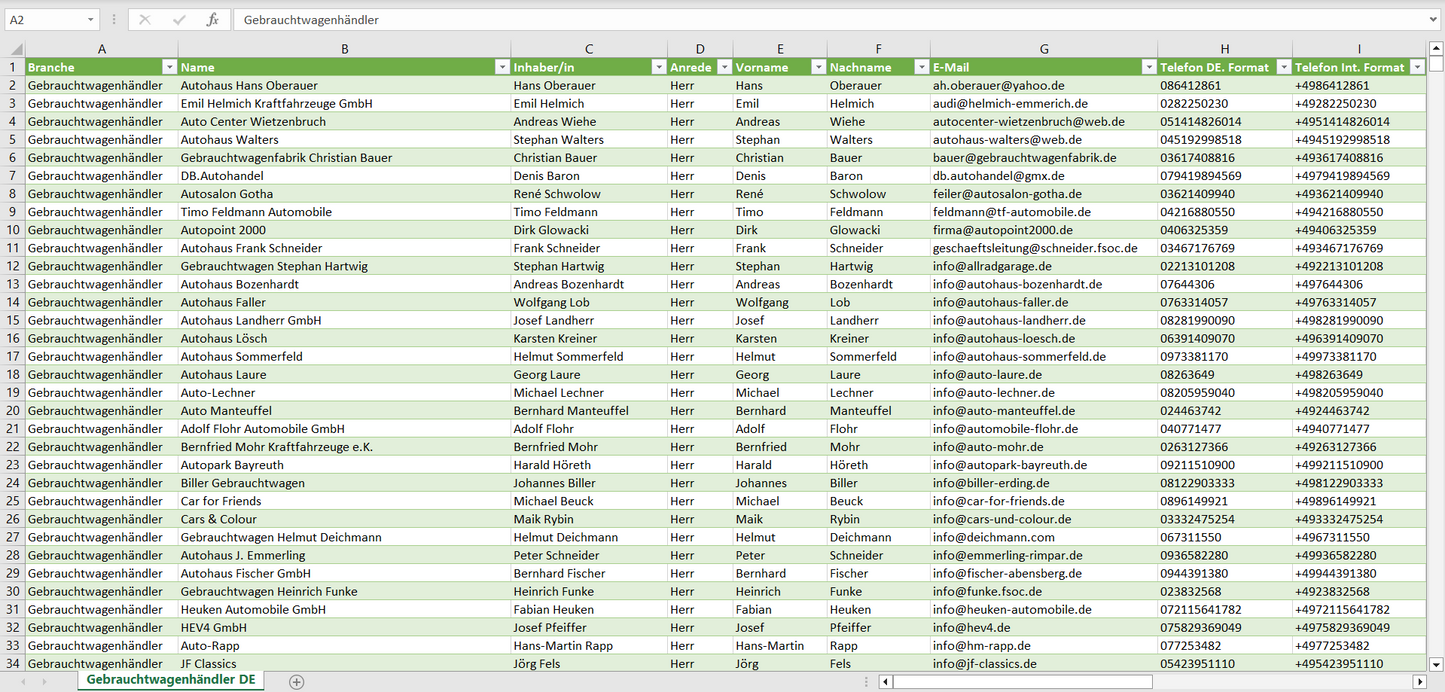Select column G header
This screenshot has height=692, width=1445.
[x=1043, y=49]
